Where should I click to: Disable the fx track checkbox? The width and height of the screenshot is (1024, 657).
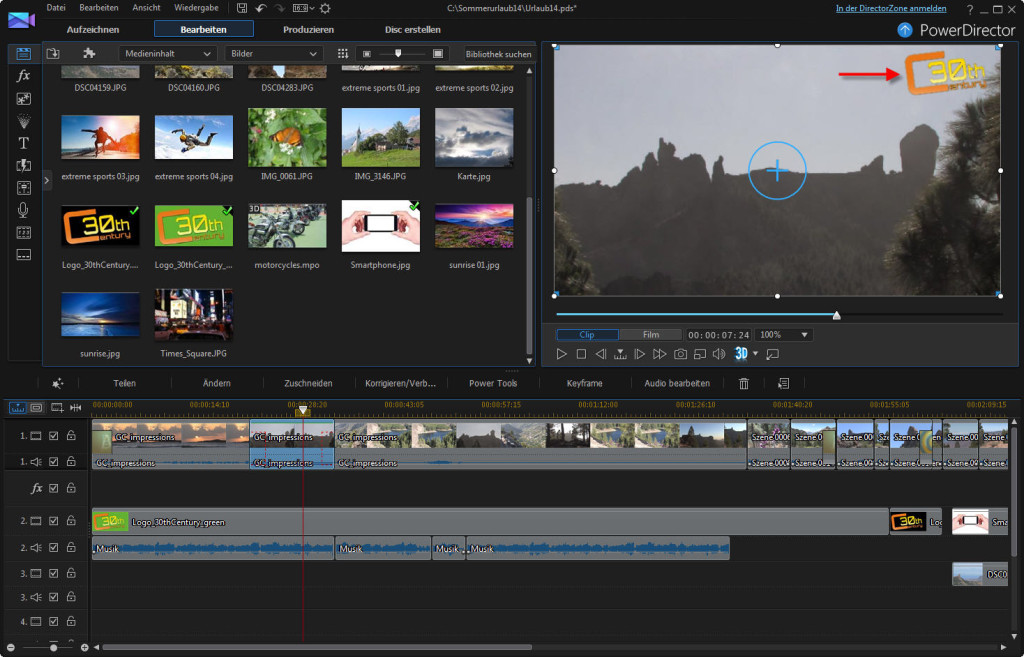(53, 487)
